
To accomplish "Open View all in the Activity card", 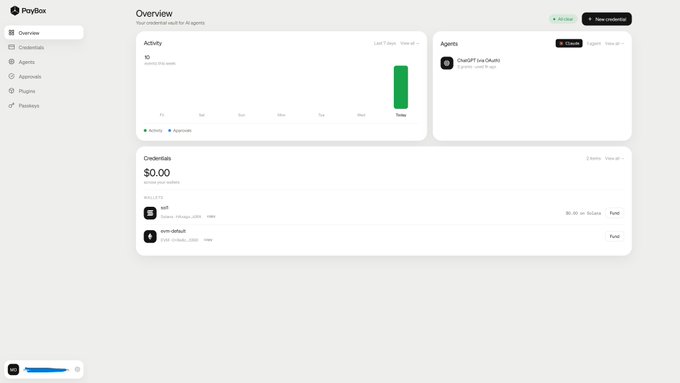I will click(x=410, y=43).
